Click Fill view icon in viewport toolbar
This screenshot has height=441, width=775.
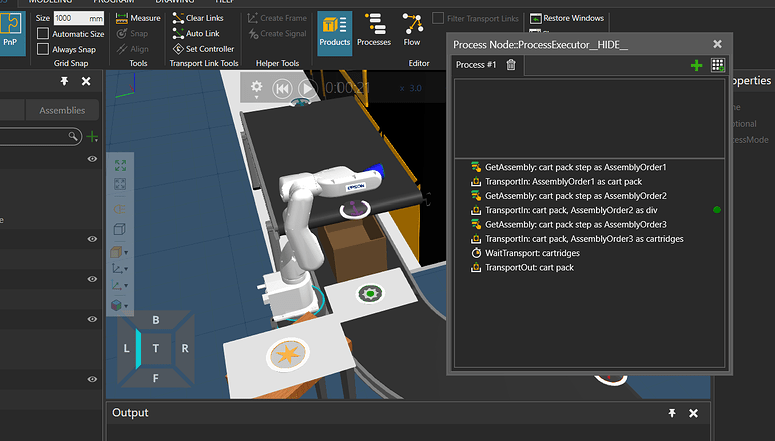pyautogui.click(x=120, y=165)
